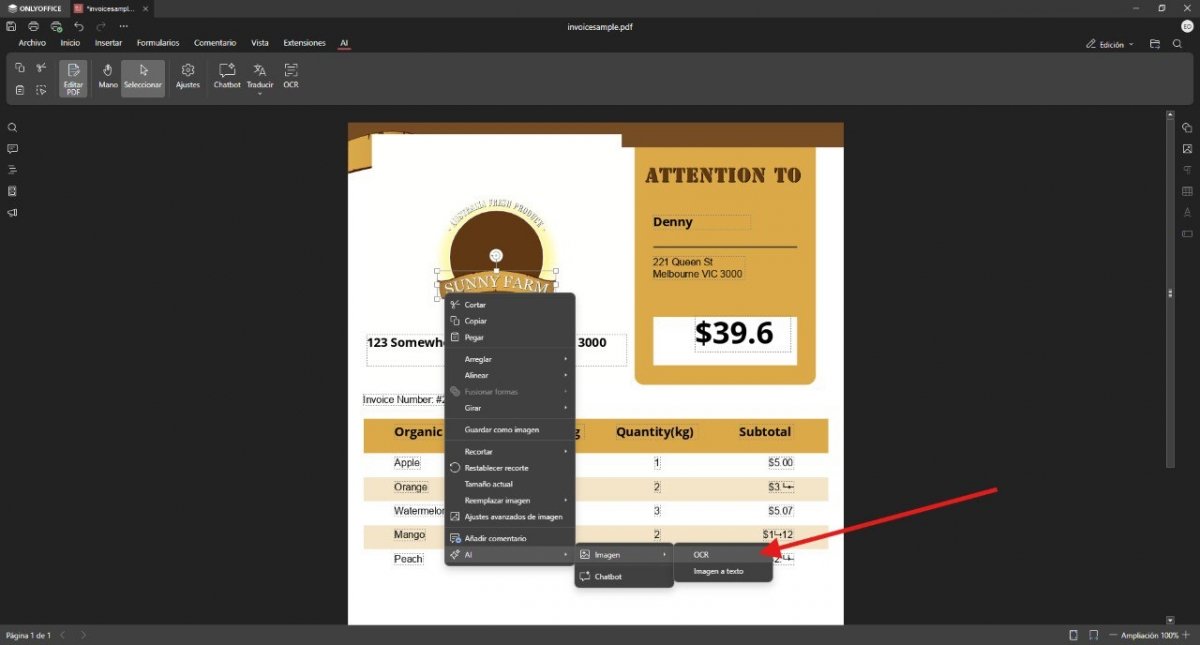Screen dimensions: 1200x645
Task: Expand the Traducir dropdown arrow
Action: point(260,94)
